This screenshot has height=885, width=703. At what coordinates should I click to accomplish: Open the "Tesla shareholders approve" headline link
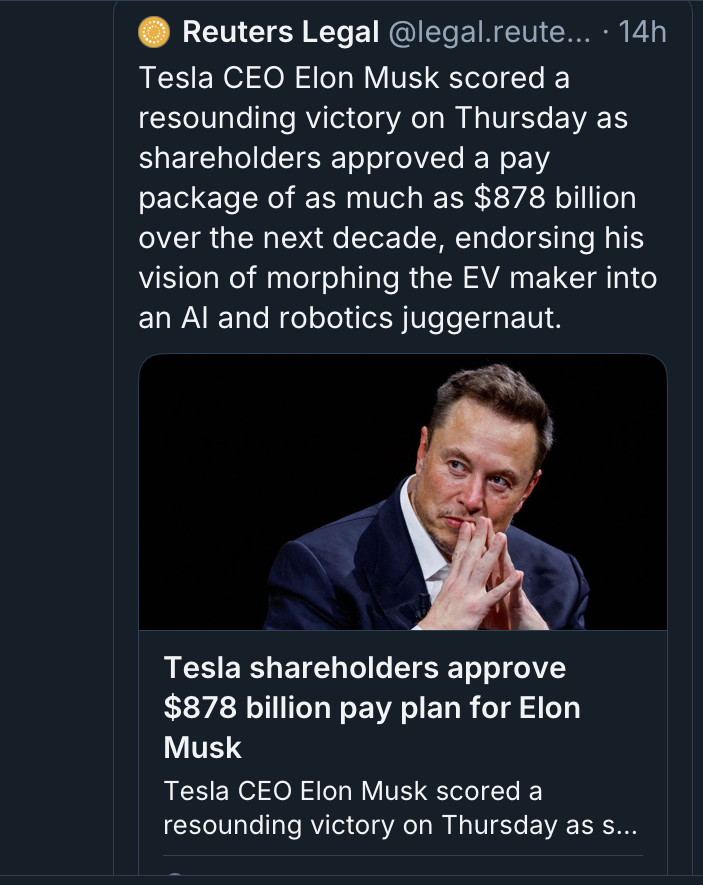coord(364,667)
